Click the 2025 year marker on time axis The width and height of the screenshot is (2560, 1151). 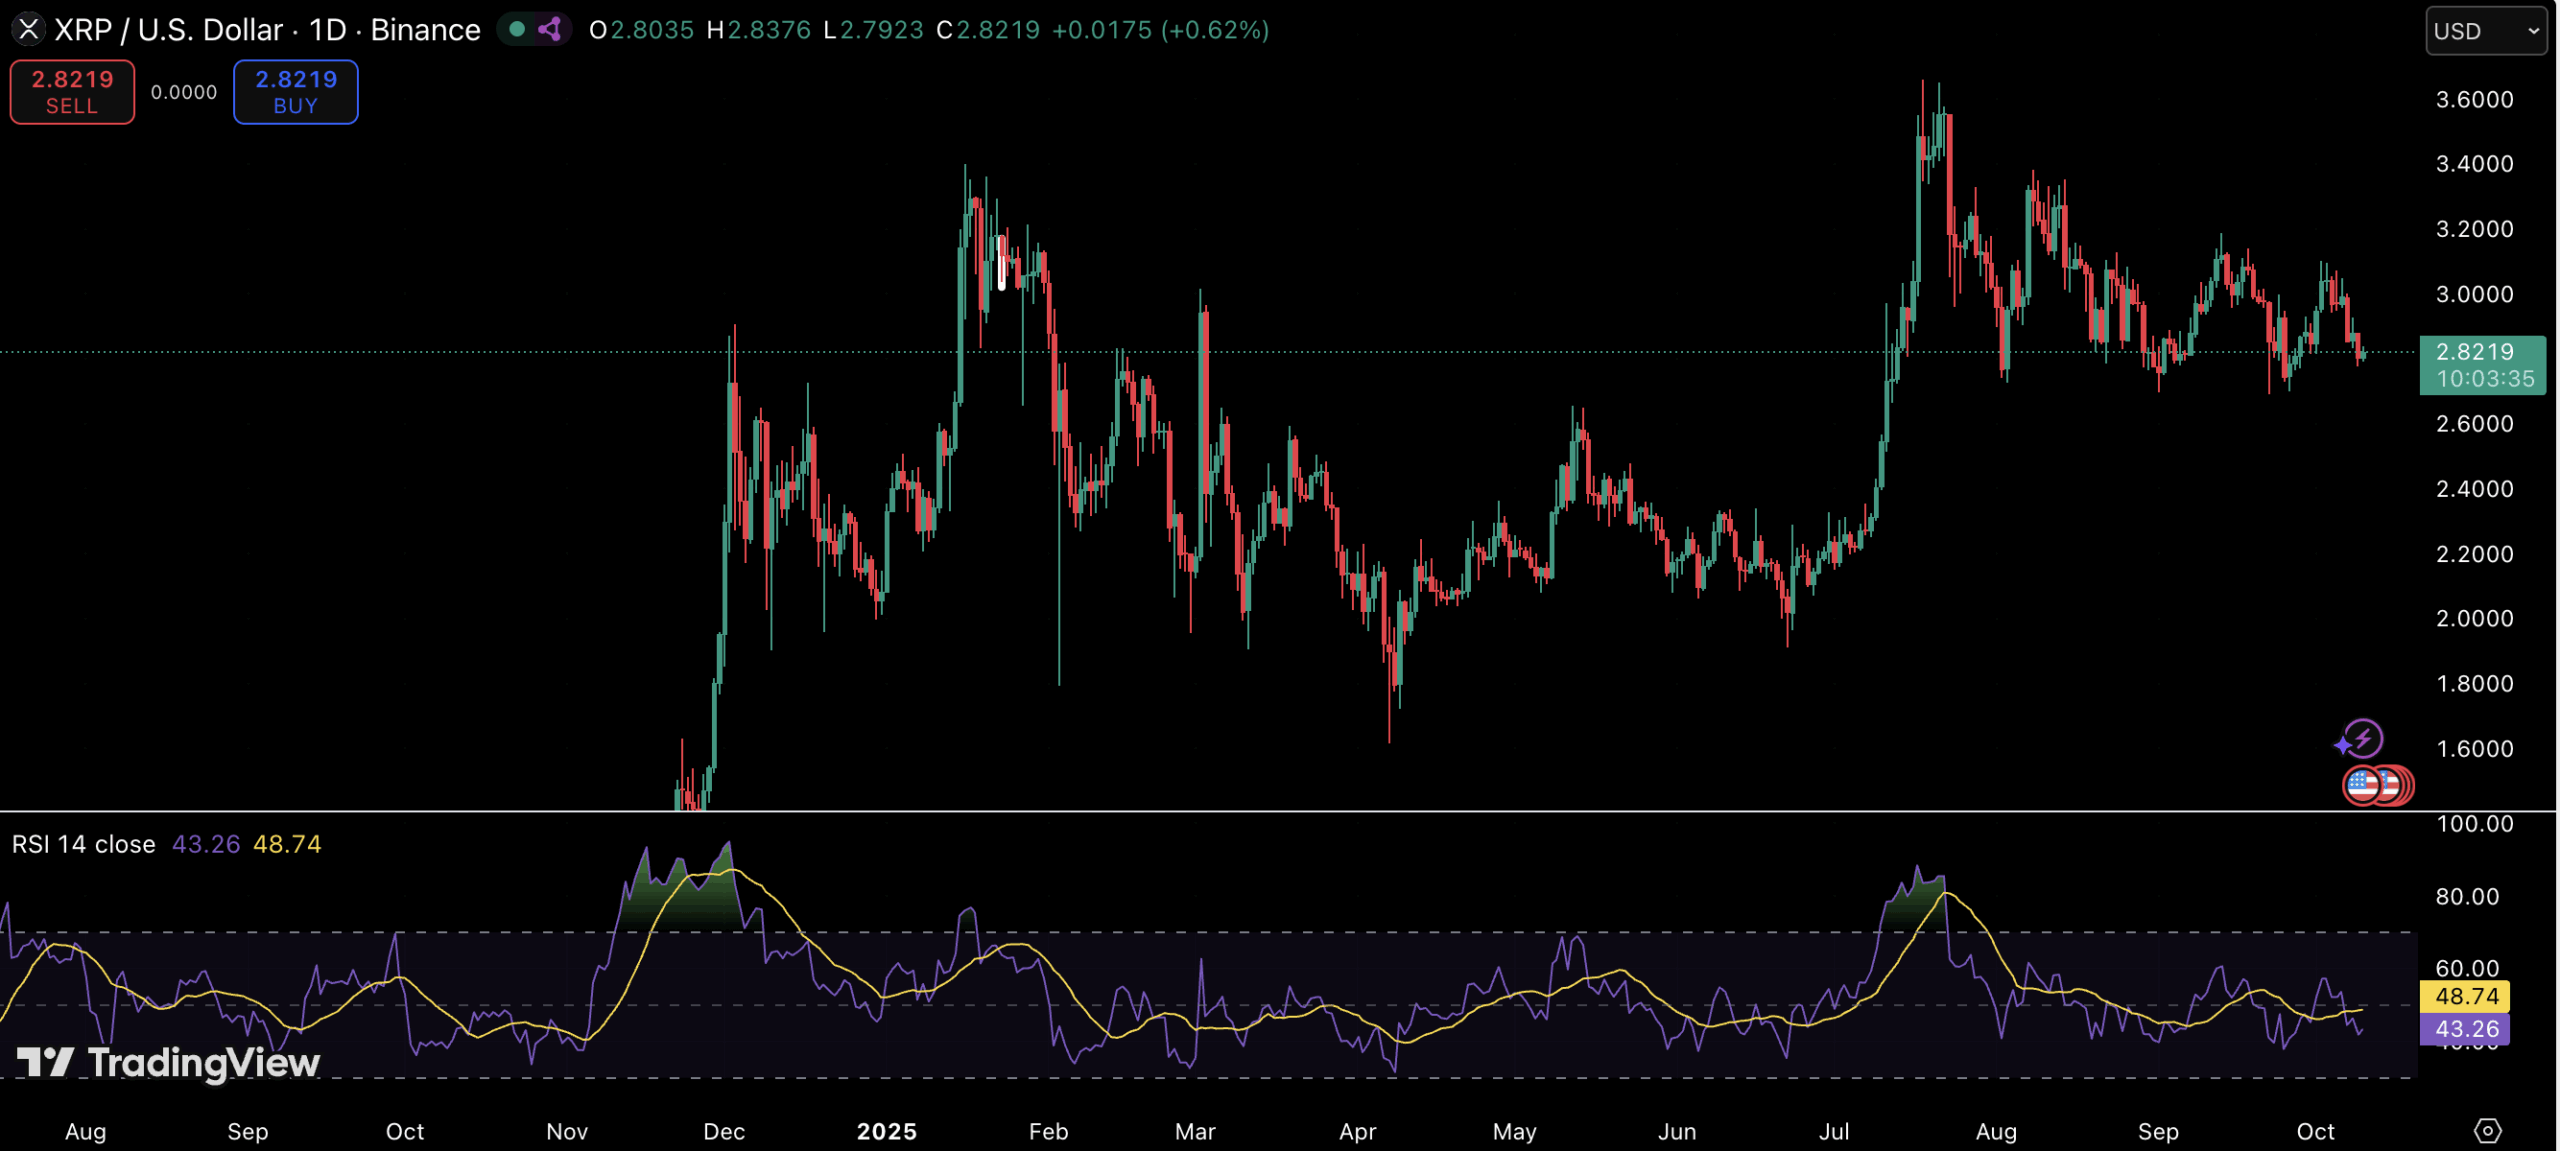(x=886, y=1131)
